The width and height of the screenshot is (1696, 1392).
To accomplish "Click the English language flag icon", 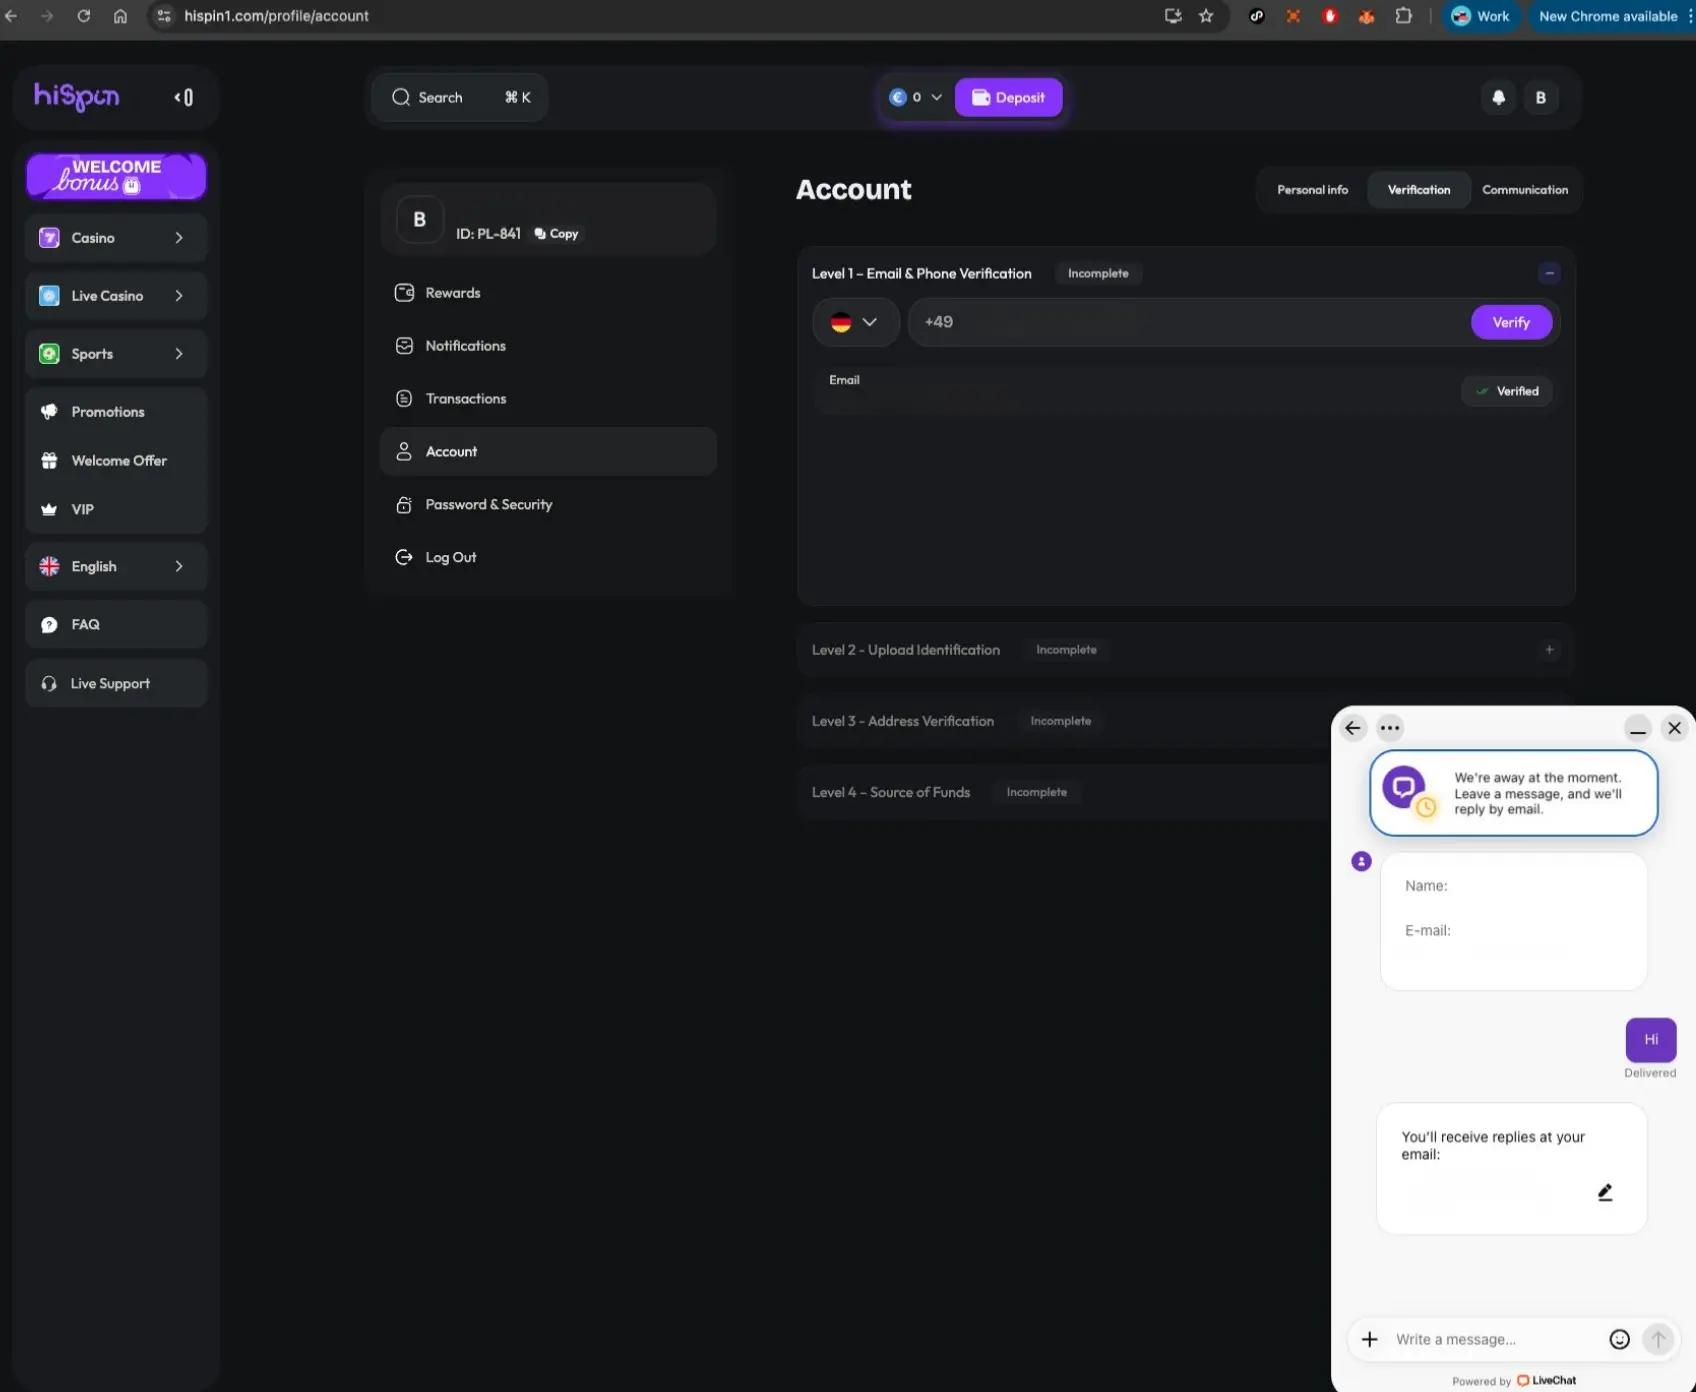I will pos(49,566).
